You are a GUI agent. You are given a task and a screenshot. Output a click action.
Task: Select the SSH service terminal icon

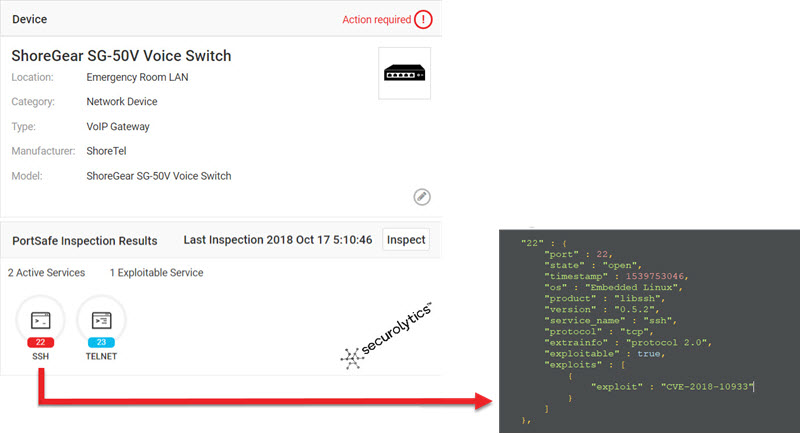click(x=41, y=320)
